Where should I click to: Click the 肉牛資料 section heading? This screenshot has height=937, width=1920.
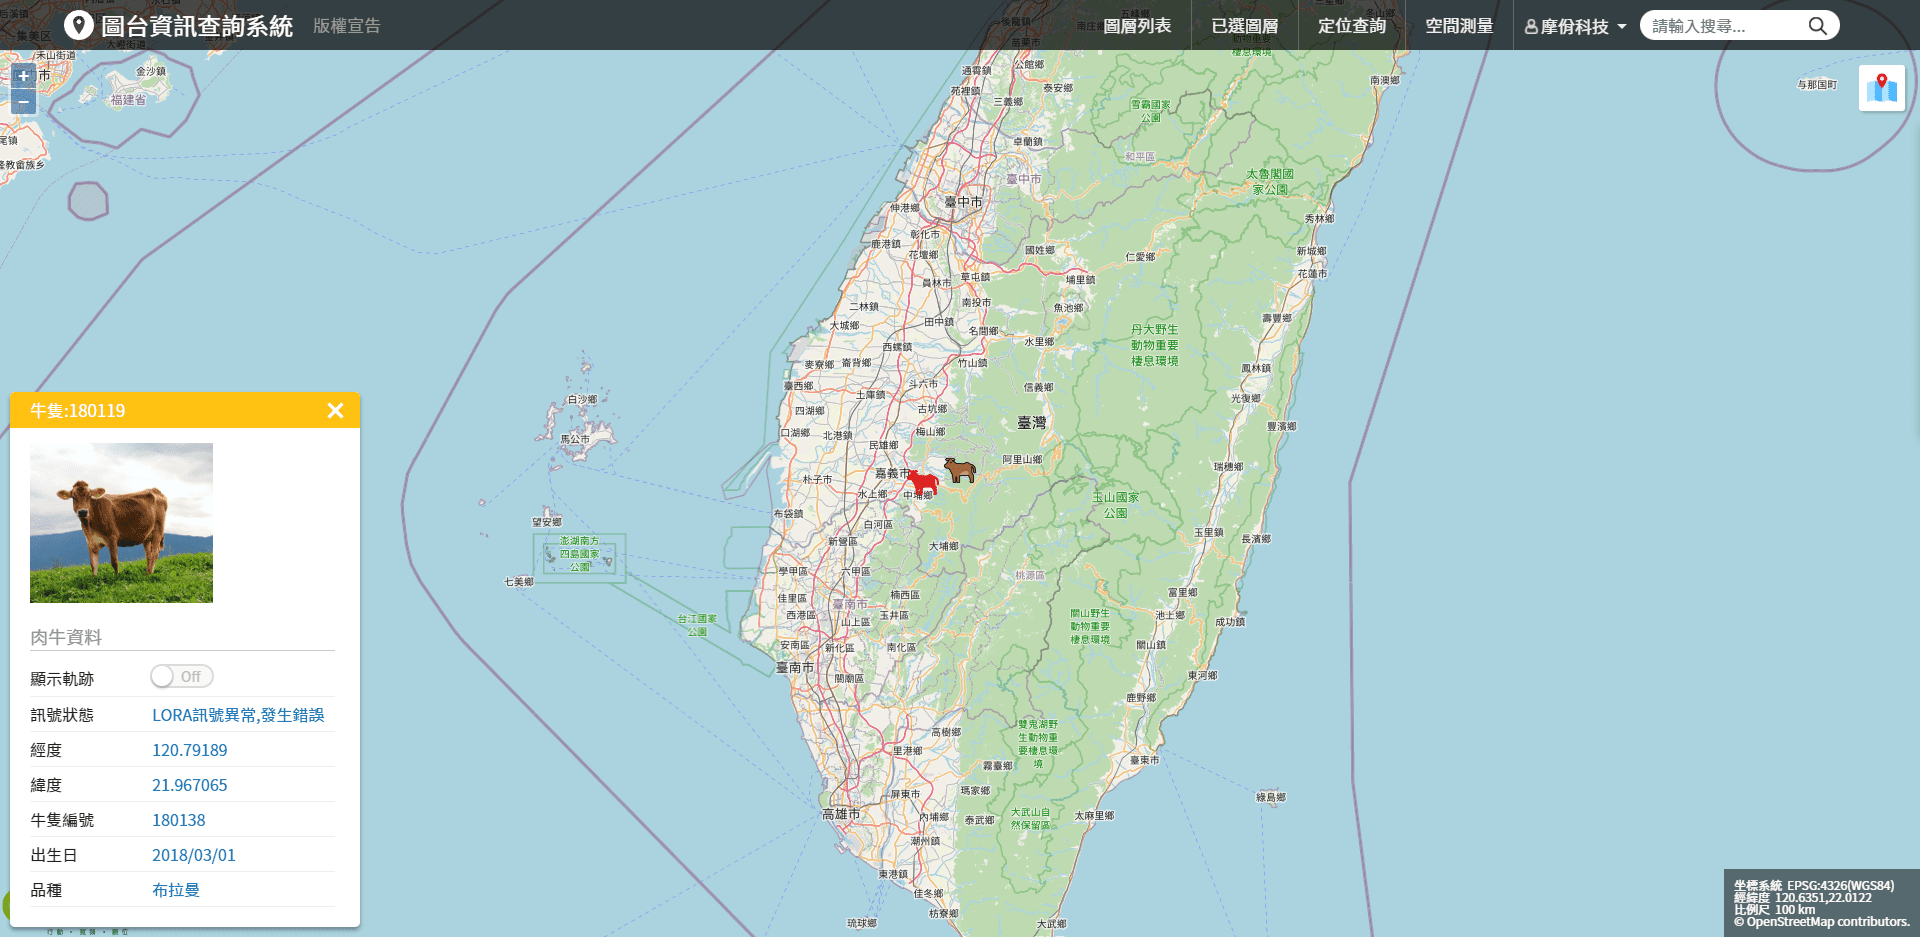66,637
